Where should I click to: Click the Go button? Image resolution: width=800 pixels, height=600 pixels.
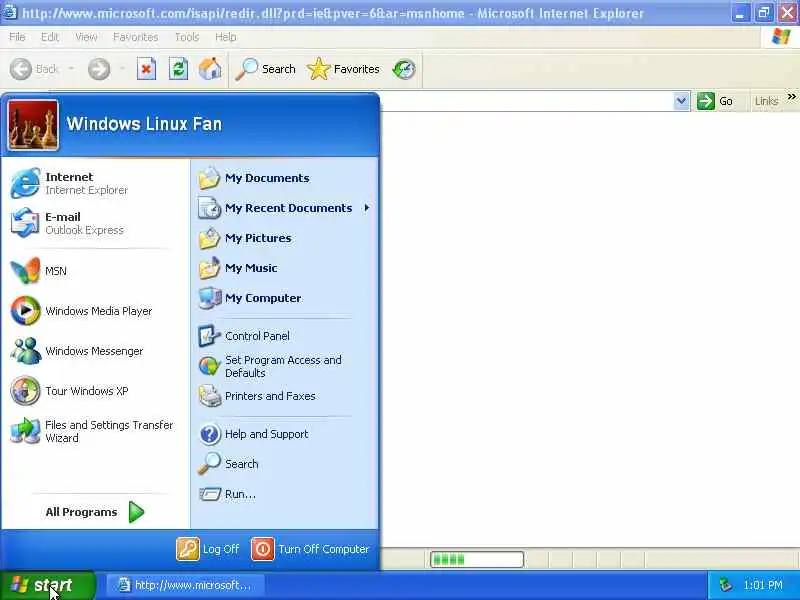point(715,101)
